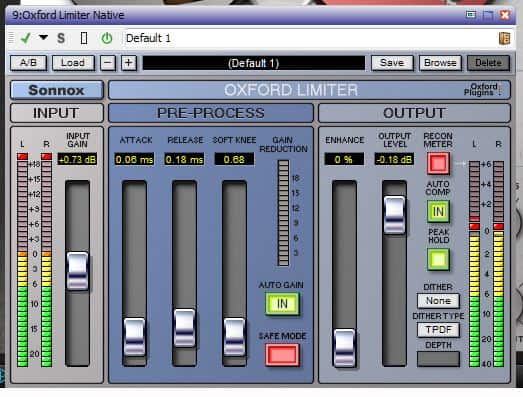The height and width of the screenshot is (397, 523).
Task: Toggle the red Safe Mode button
Action: pos(282,354)
